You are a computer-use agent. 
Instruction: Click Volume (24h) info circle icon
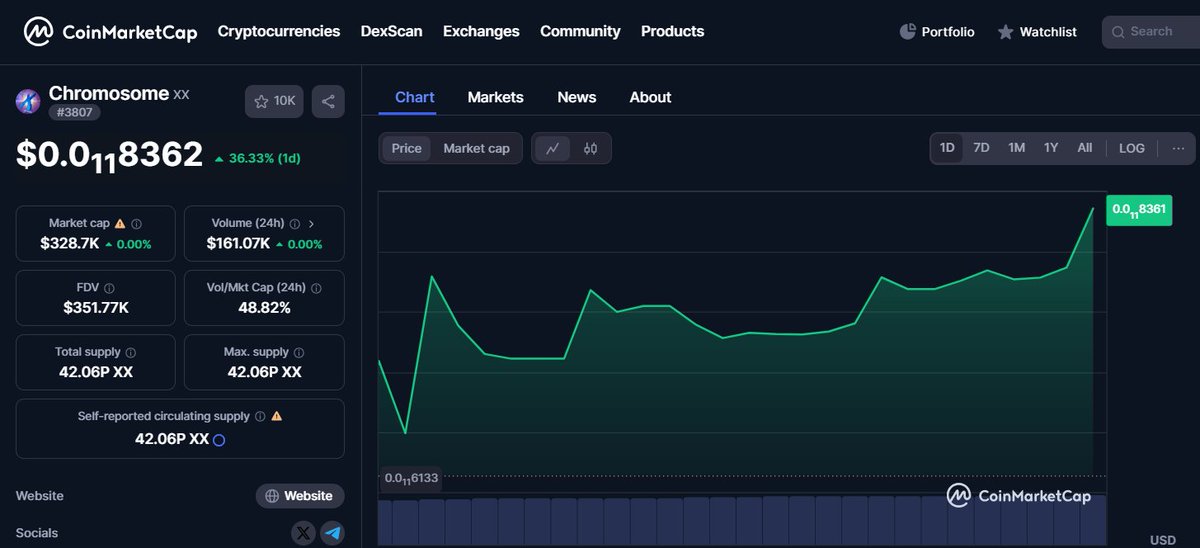pos(296,224)
